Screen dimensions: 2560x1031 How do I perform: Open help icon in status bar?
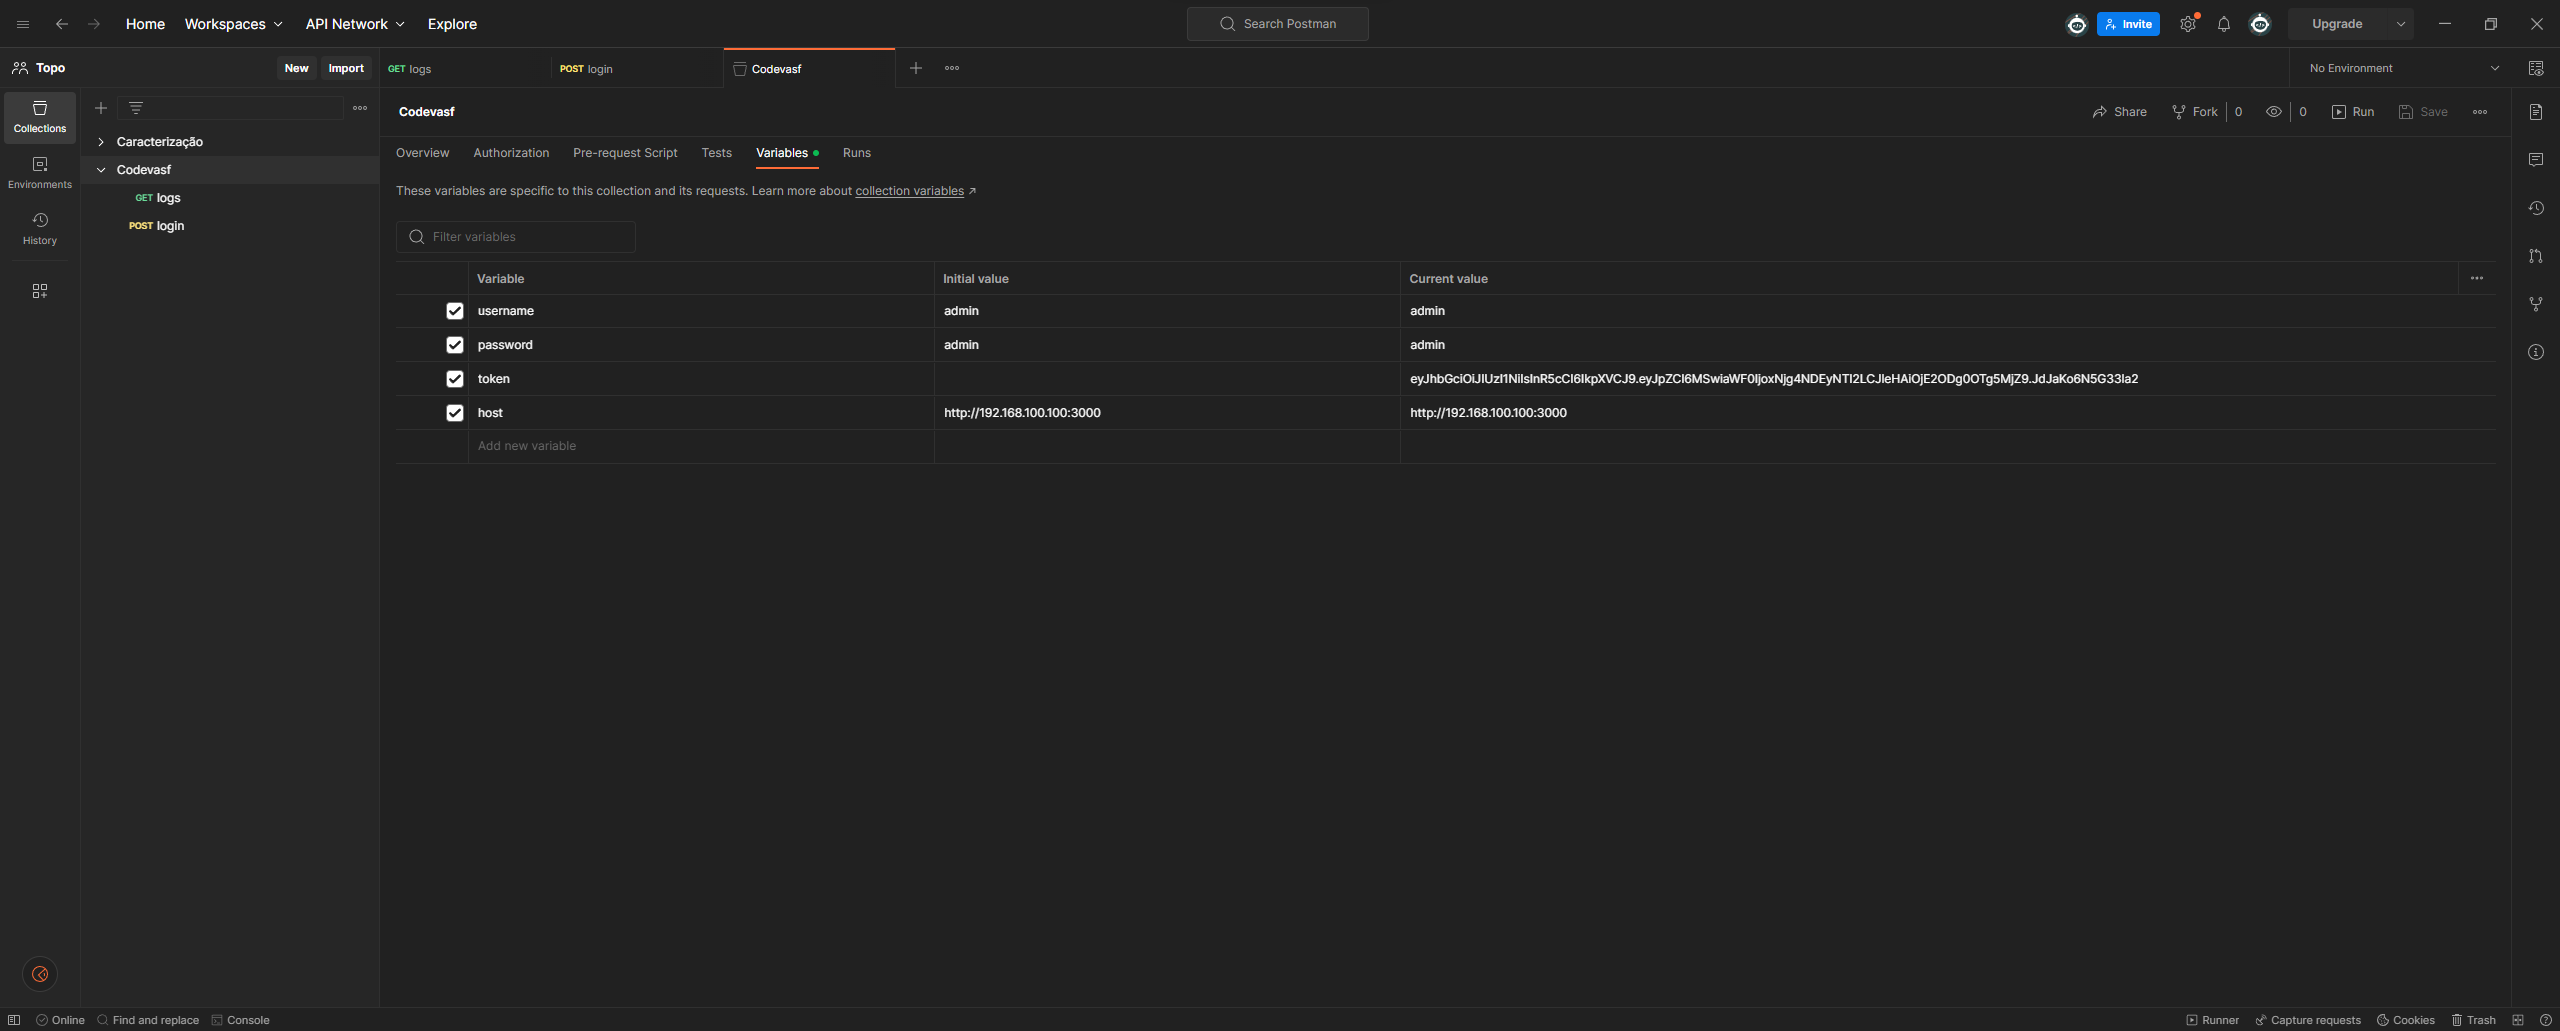pos(2546,1020)
